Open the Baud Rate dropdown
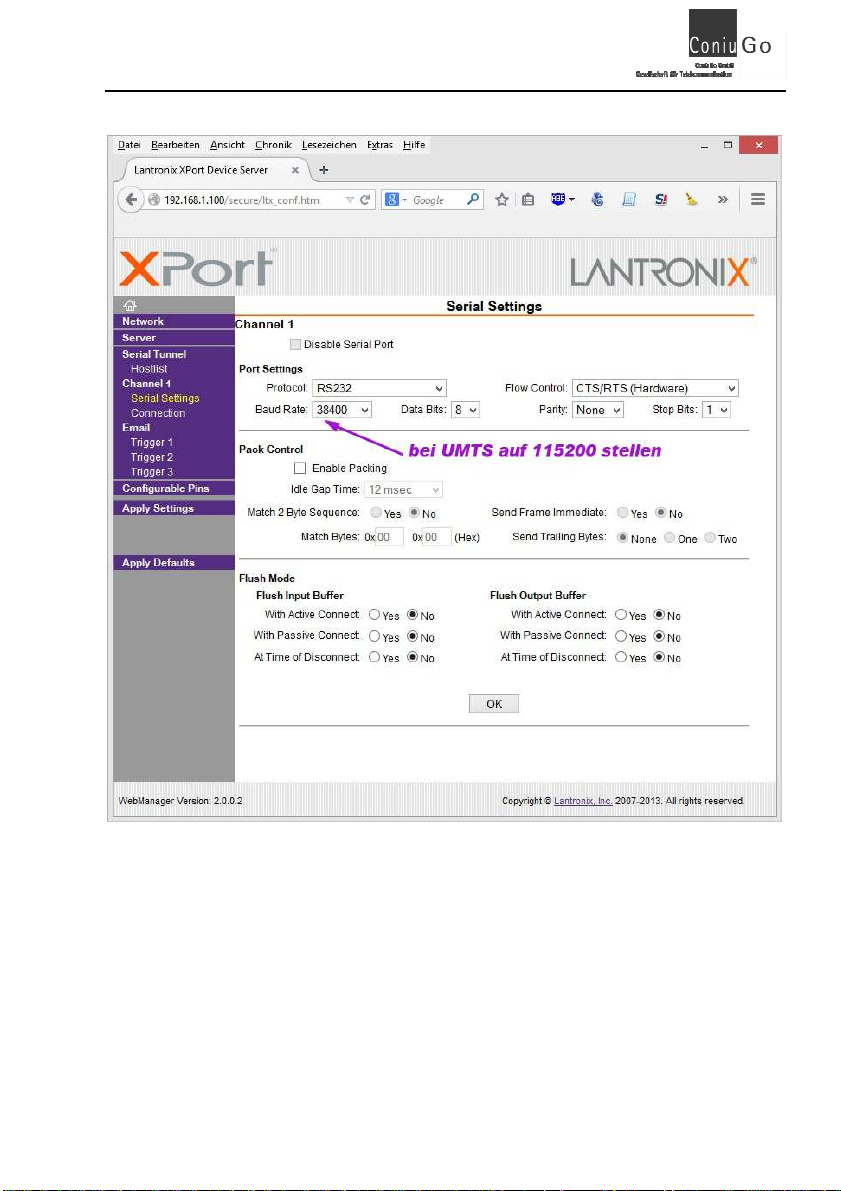 coord(342,409)
